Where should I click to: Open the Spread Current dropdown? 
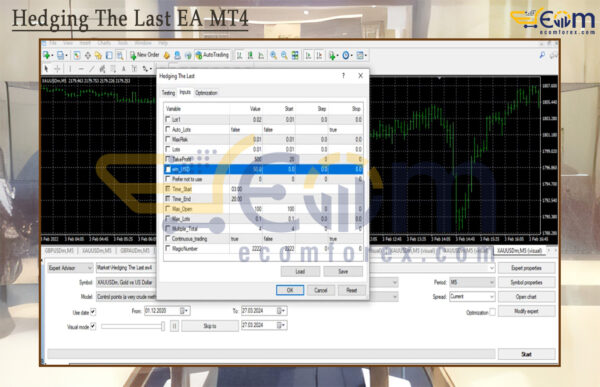[472, 297]
